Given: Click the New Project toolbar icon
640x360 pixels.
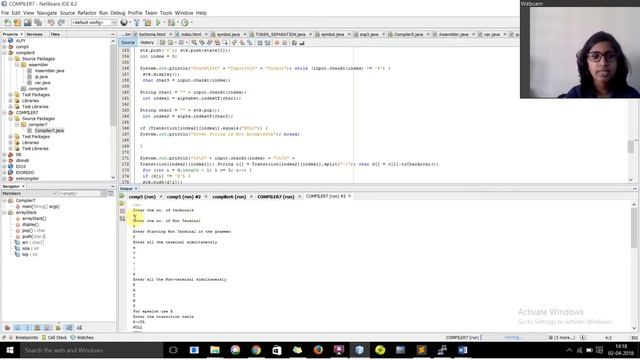Looking at the screenshot, I should click(x=17, y=23).
